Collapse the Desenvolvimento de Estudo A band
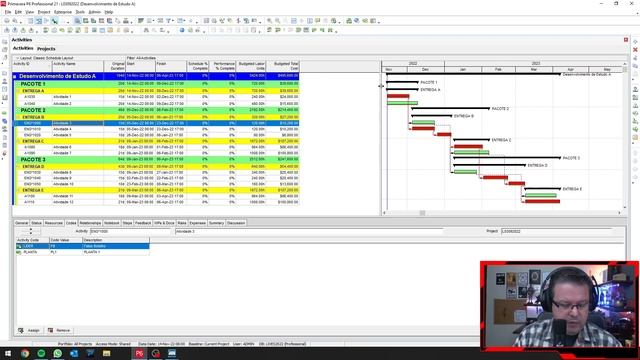The height and width of the screenshot is (360, 640). pos(15,76)
